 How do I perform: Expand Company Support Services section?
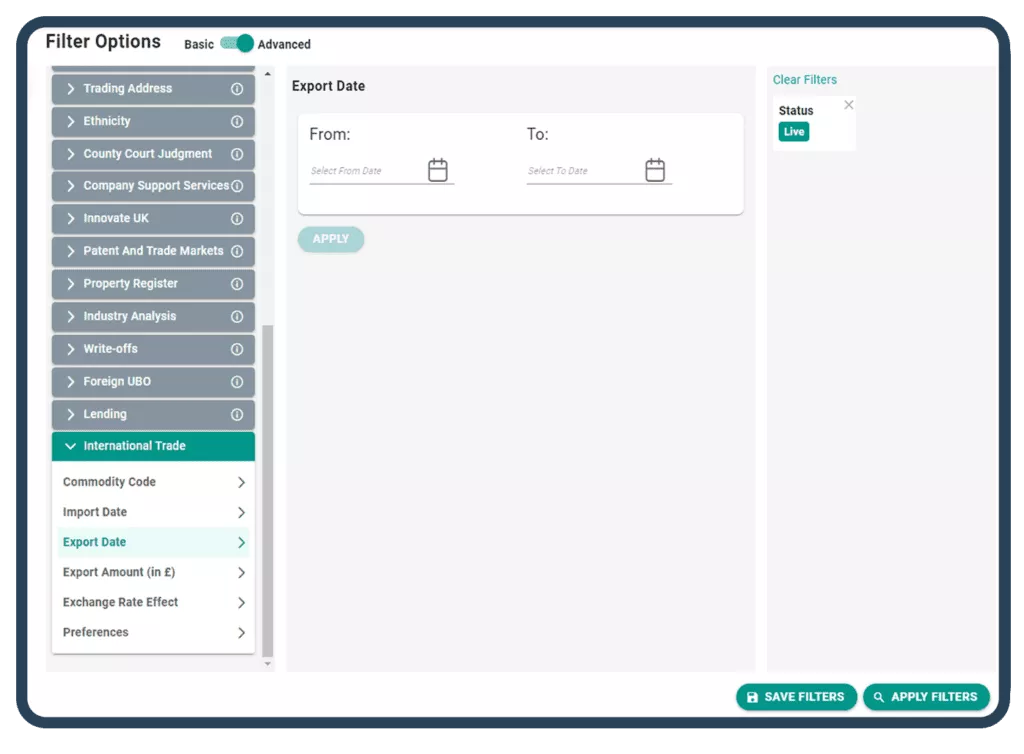[153, 186]
